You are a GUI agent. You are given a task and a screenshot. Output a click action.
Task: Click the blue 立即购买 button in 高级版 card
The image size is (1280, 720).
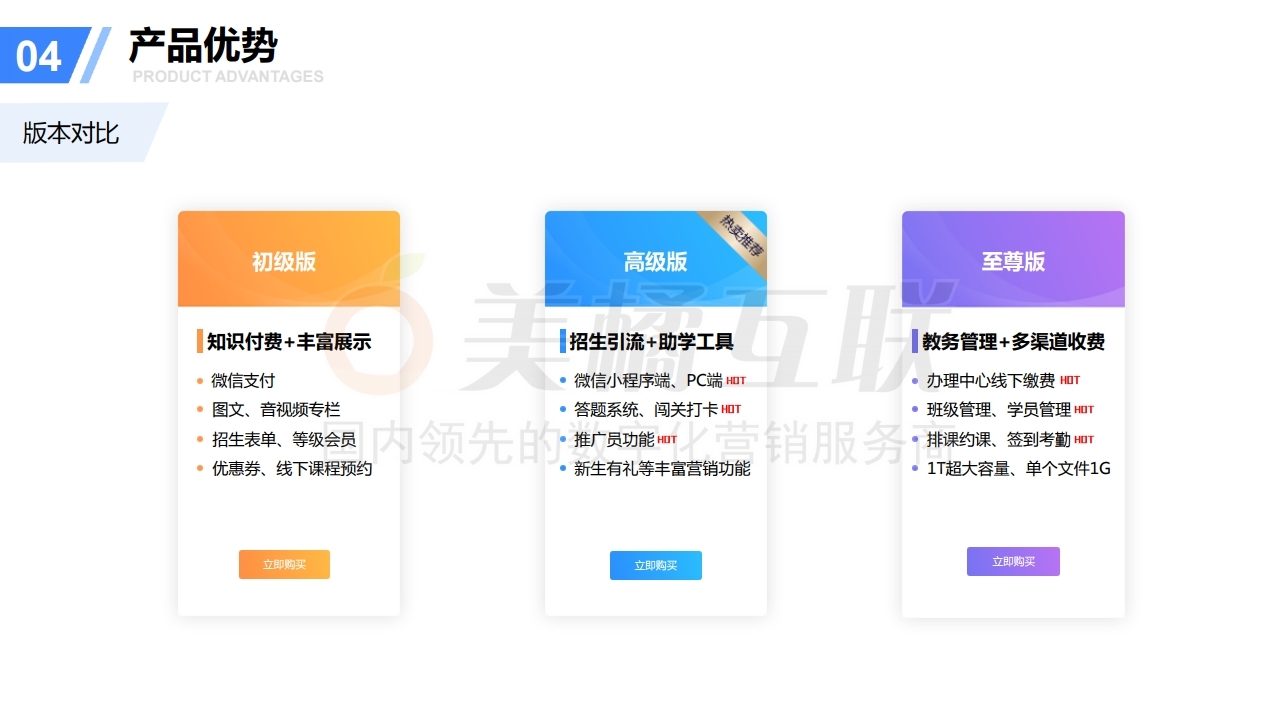[x=656, y=565]
